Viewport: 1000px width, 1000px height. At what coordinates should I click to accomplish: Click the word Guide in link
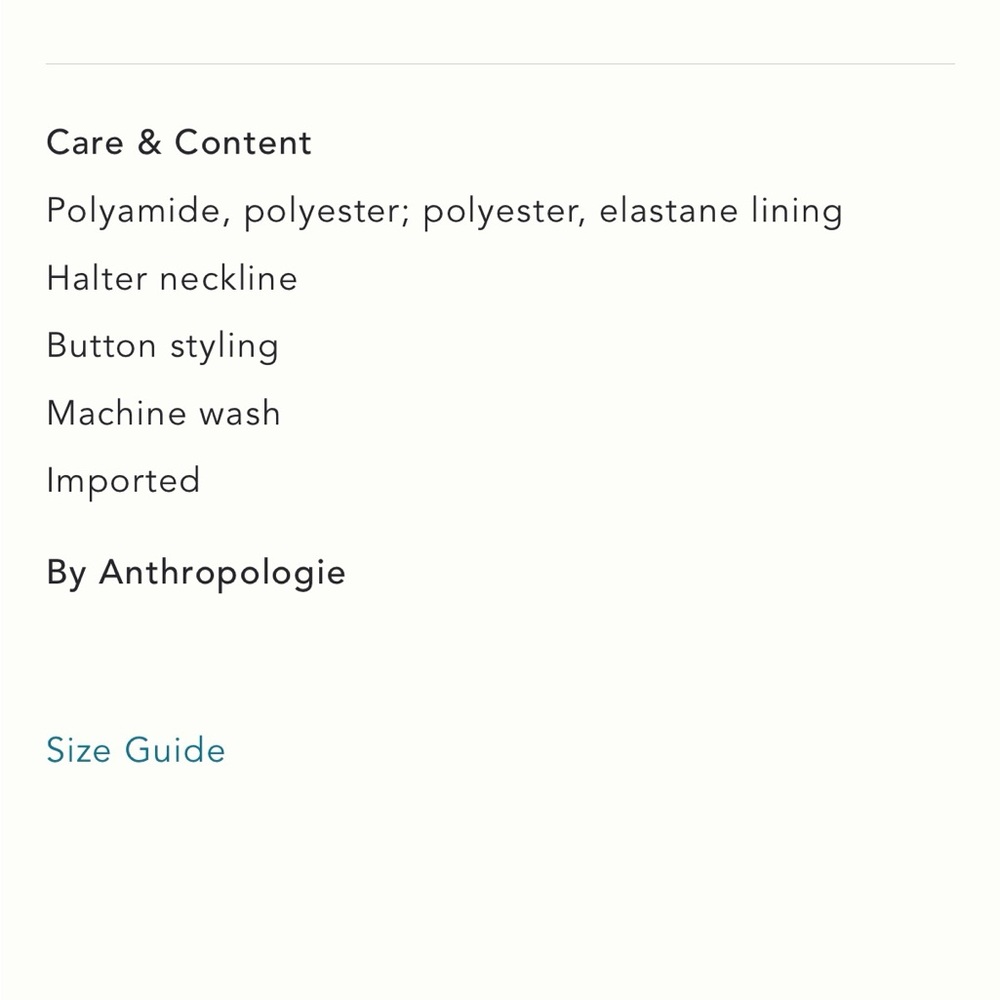pos(175,749)
